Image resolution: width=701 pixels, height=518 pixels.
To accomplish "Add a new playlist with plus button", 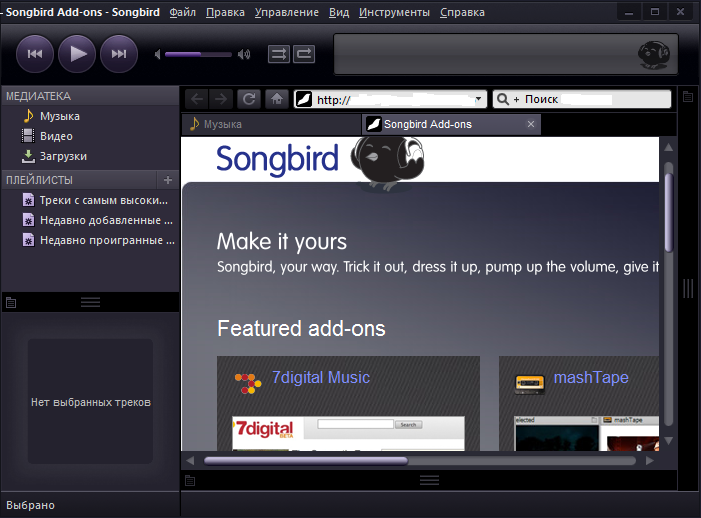I will (x=168, y=180).
